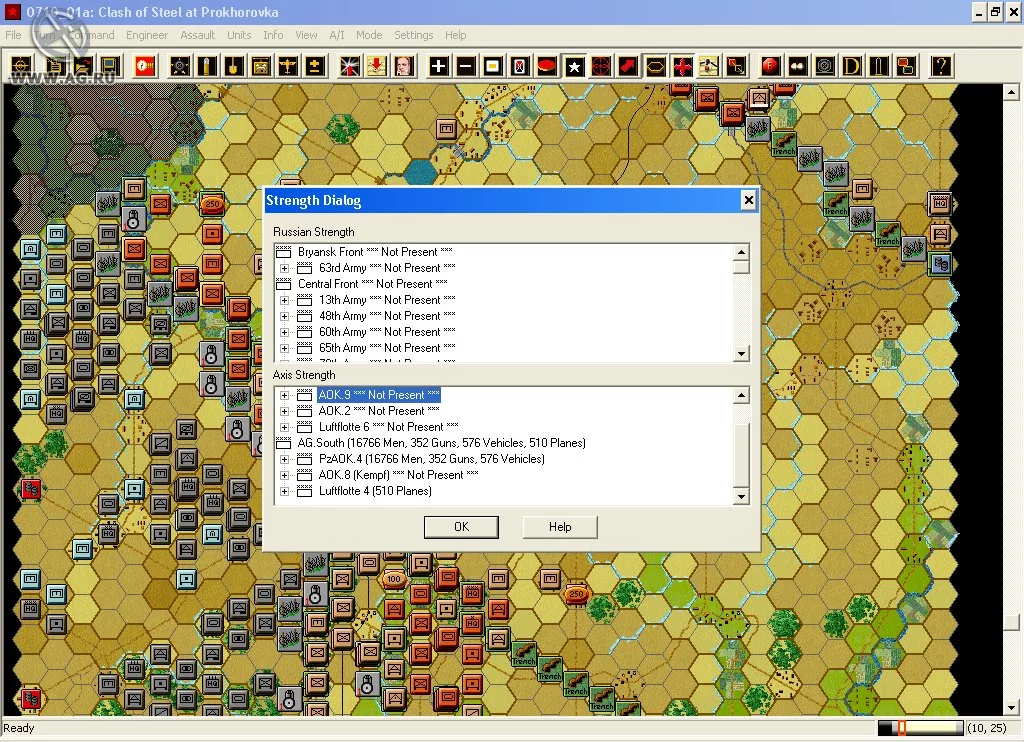This screenshot has height=742, width=1024.
Task: Open the View menu
Action: (306, 35)
